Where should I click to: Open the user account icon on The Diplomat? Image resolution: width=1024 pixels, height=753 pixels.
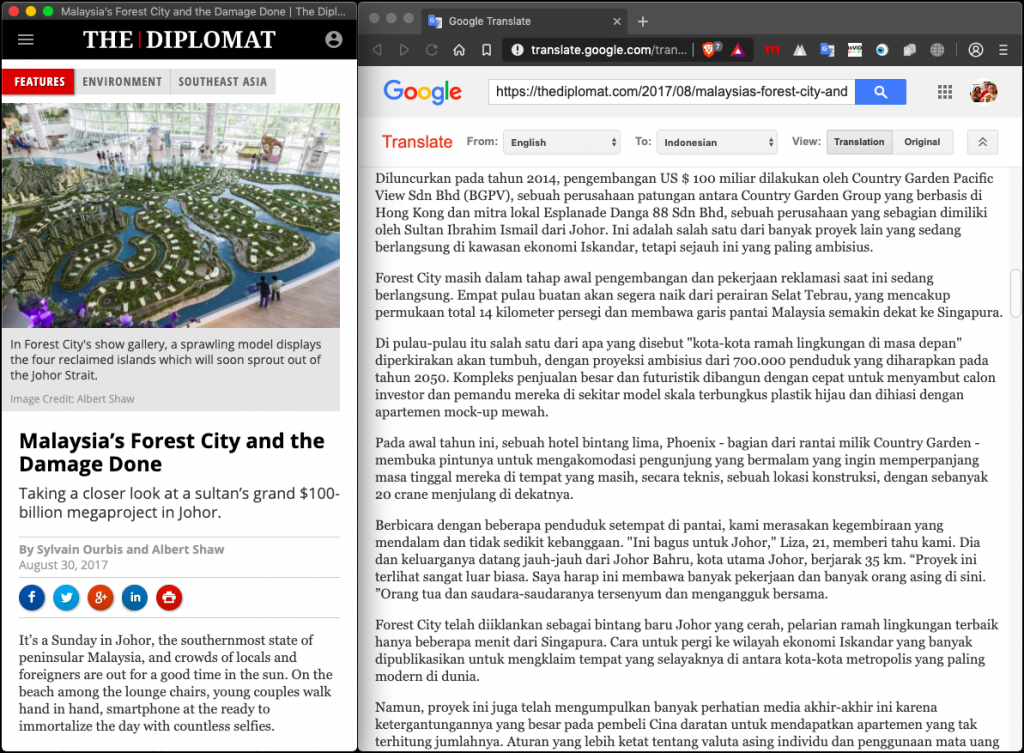pyautogui.click(x=334, y=40)
